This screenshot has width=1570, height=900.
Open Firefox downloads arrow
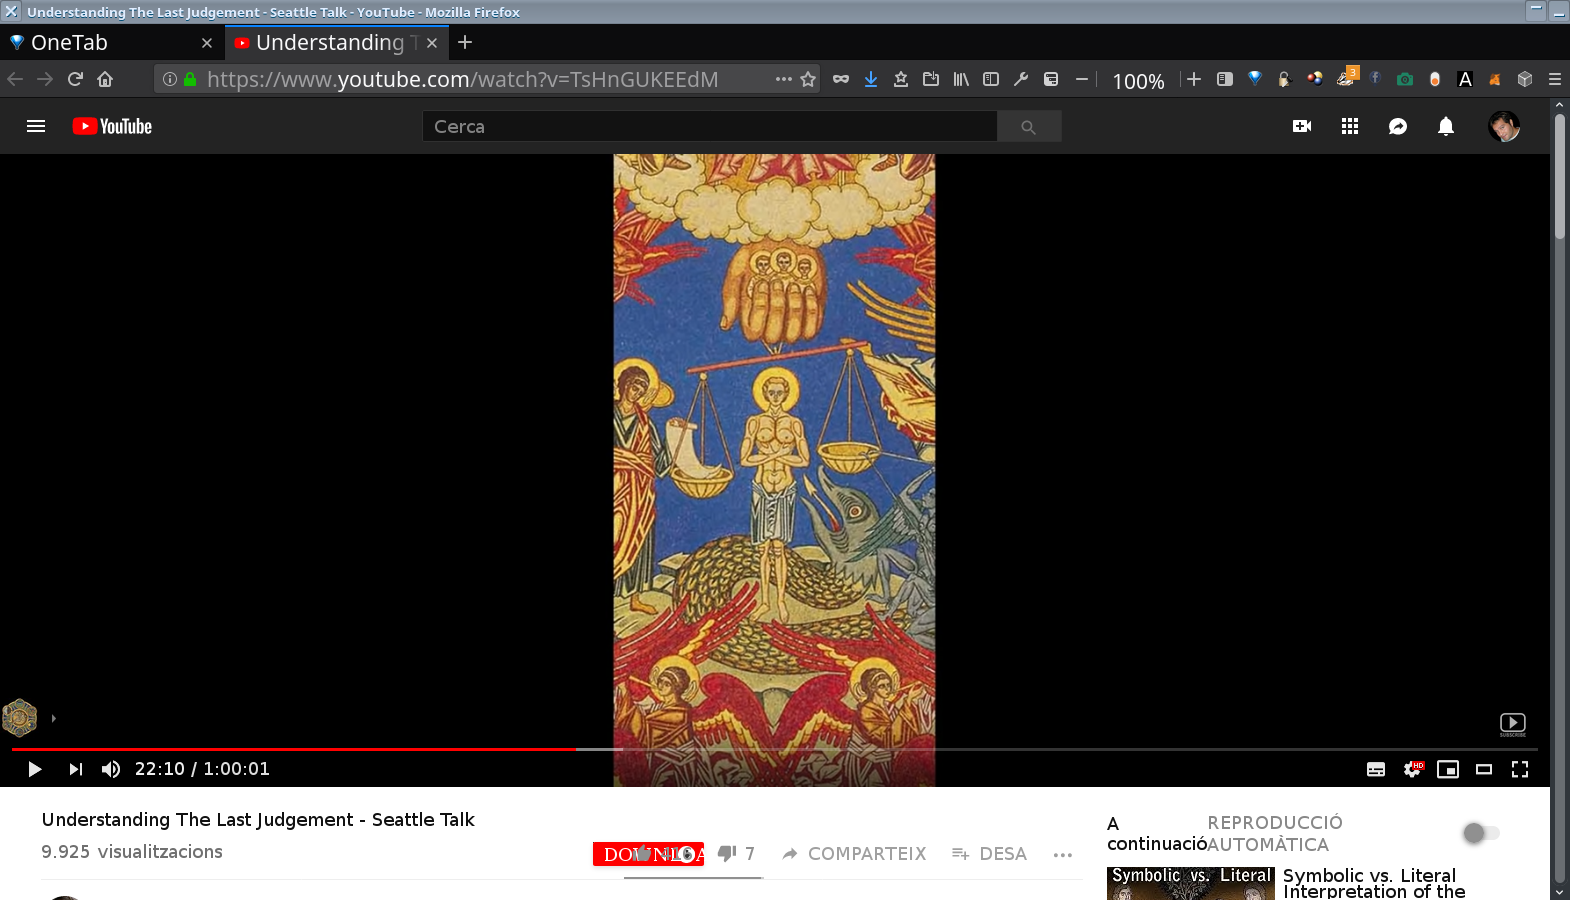pos(871,79)
